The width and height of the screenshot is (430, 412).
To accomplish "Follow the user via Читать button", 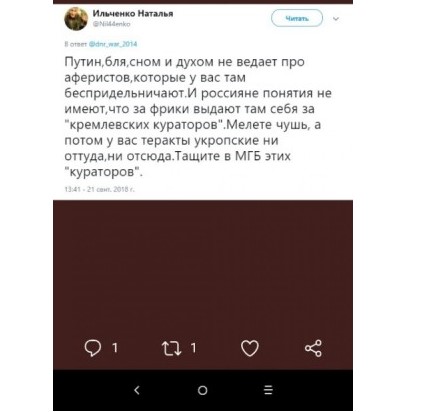I will click(x=297, y=18).
